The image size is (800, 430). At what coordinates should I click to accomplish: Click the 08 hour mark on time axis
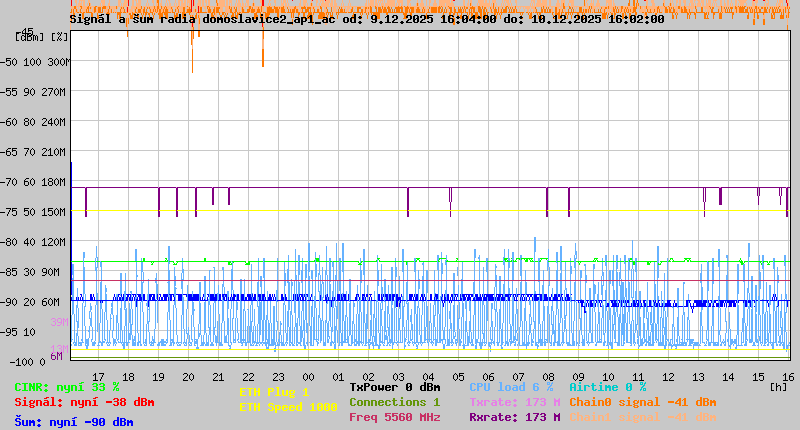[548, 376]
